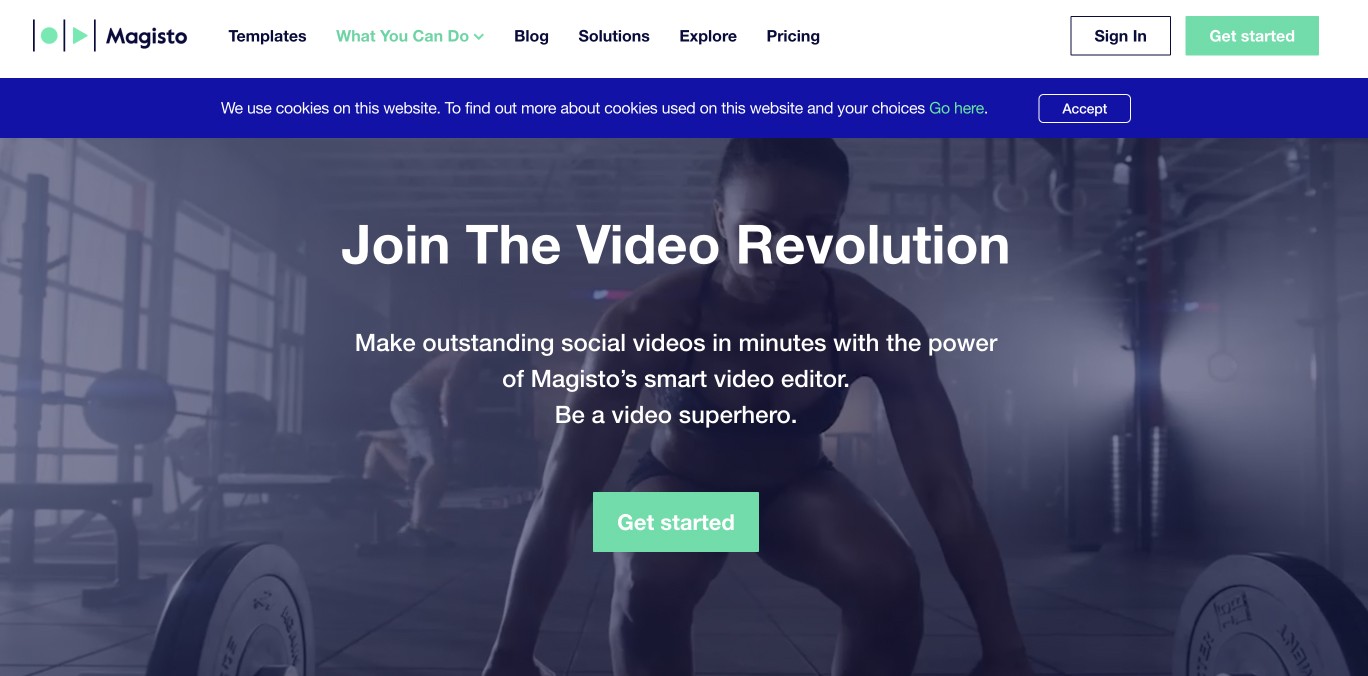Click the green play triangle logo icon

point(80,36)
